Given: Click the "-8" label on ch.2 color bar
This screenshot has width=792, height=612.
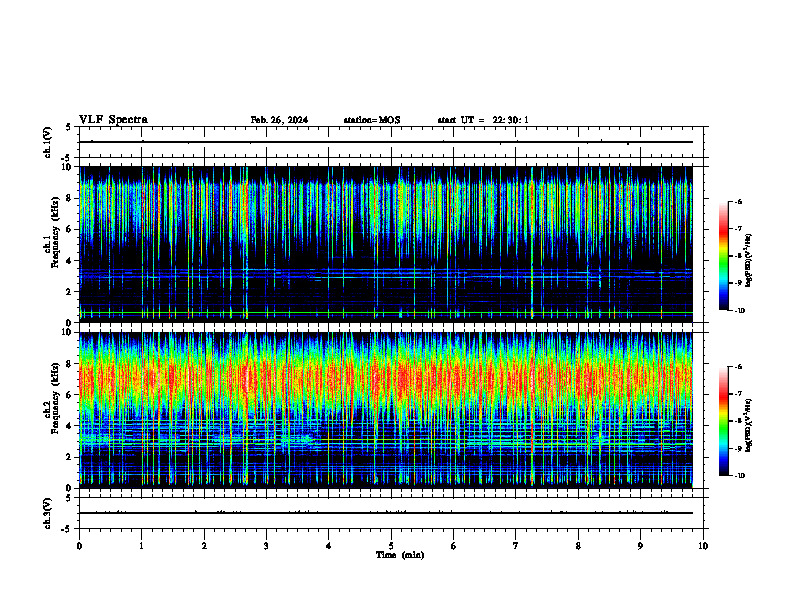Looking at the screenshot, I should (x=738, y=421).
